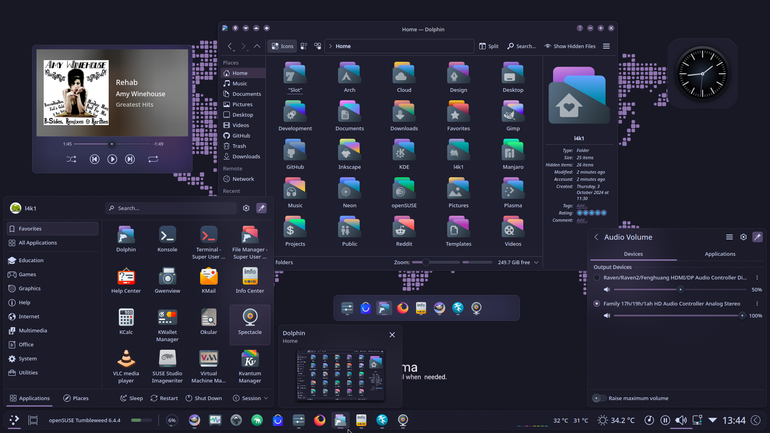Play the Rehab track

[x=112, y=159]
